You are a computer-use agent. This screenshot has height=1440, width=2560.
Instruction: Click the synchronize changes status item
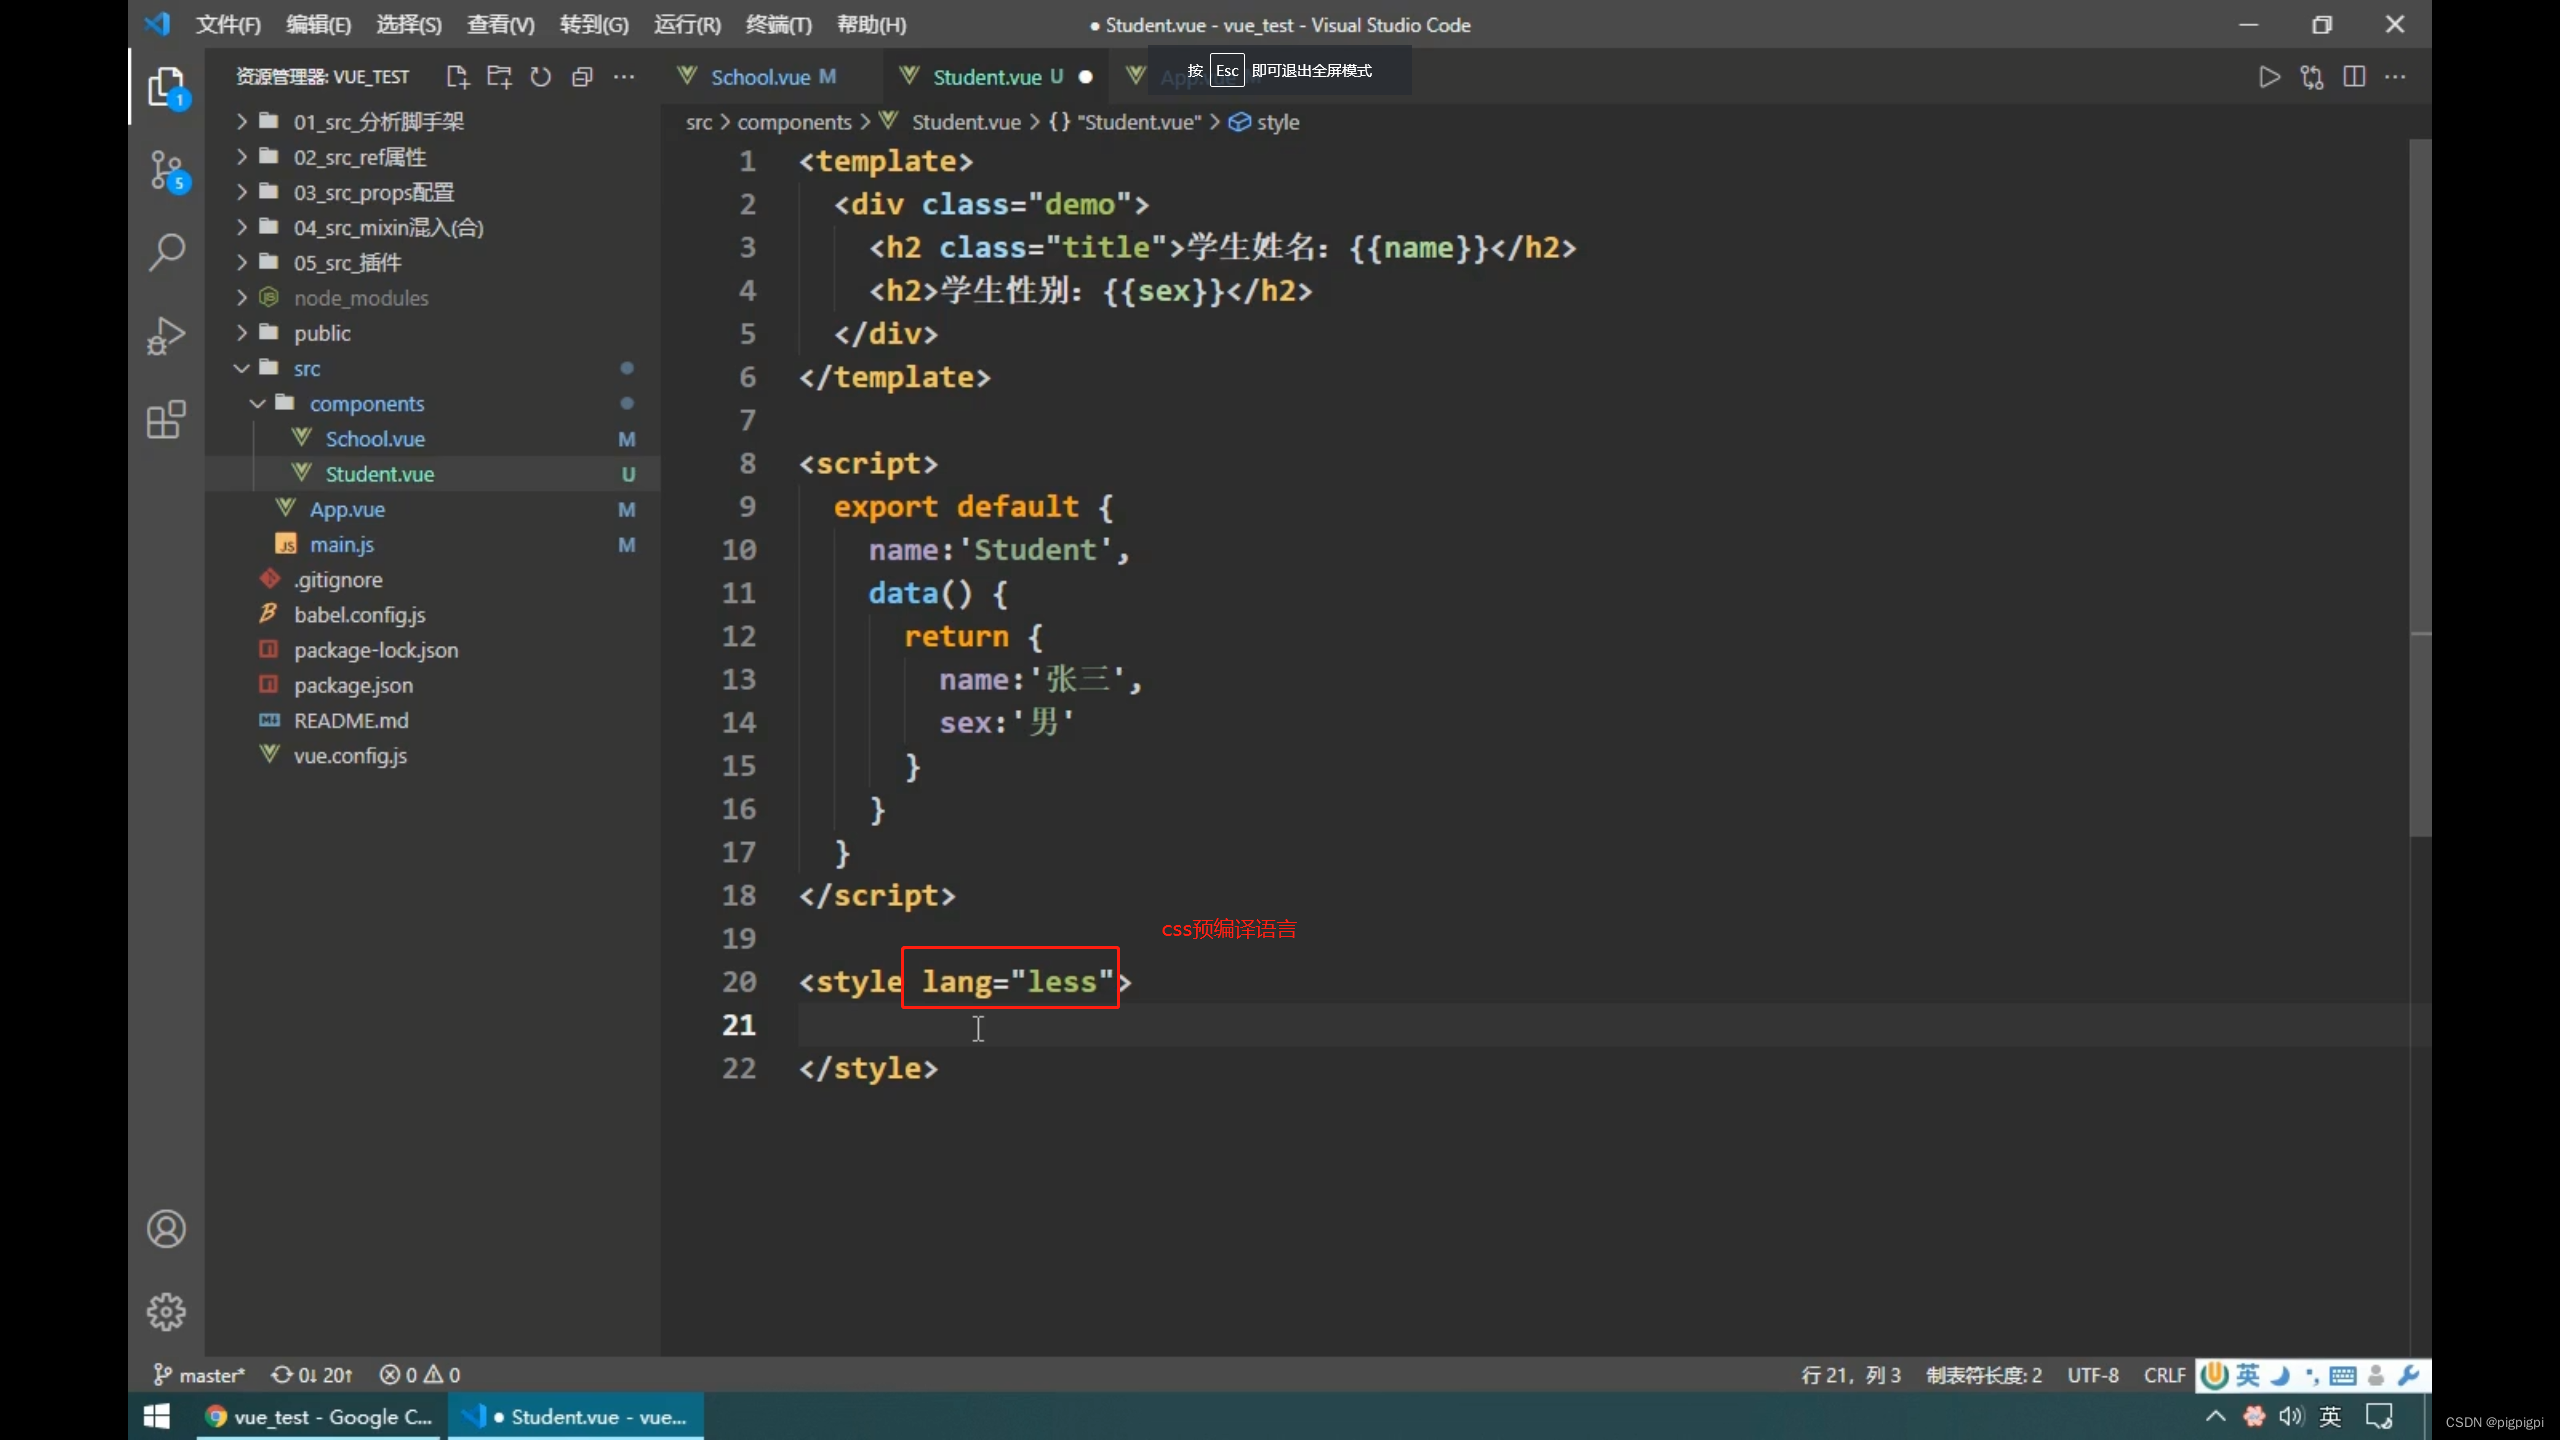(x=312, y=1375)
